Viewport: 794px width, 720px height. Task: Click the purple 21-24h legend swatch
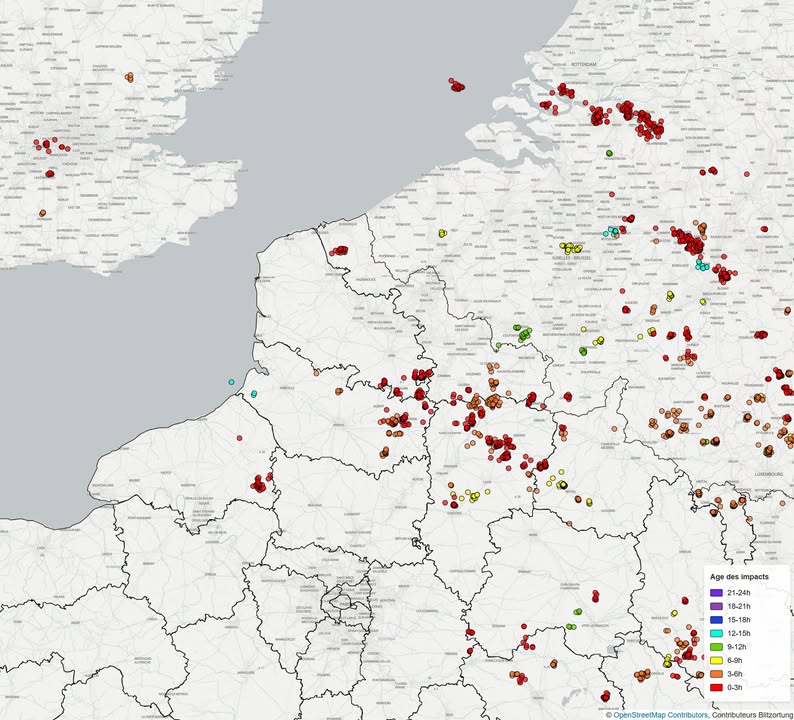click(715, 594)
